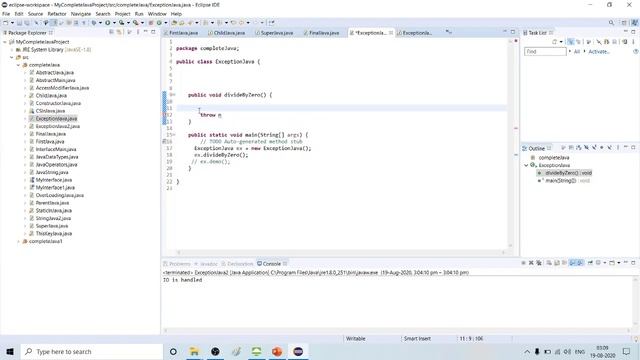Screen dimensions: 640x360
Task: Maximize the editor area
Action: click(x=513, y=32)
